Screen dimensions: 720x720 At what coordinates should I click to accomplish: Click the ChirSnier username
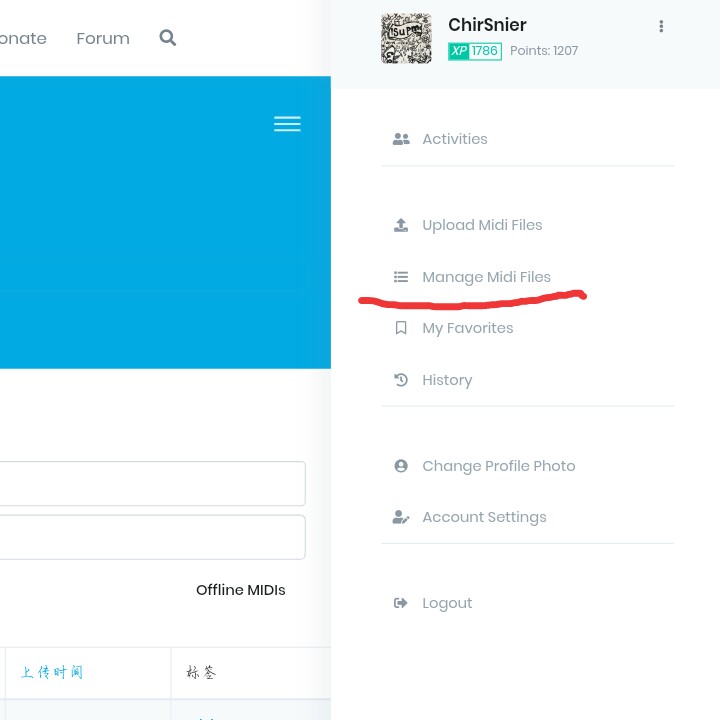[487, 25]
